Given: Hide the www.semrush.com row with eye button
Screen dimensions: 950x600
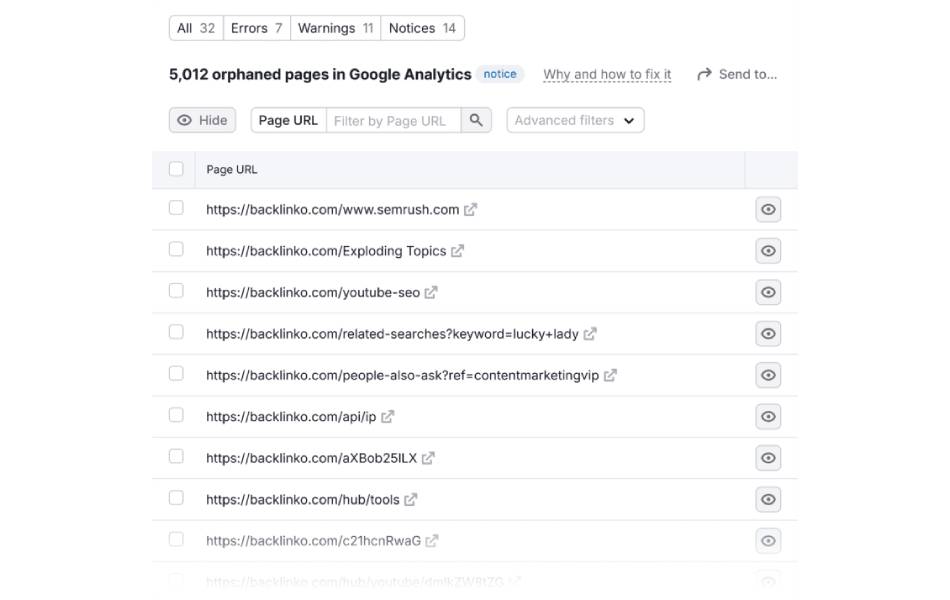Looking at the screenshot, I should tap(768, 210).
